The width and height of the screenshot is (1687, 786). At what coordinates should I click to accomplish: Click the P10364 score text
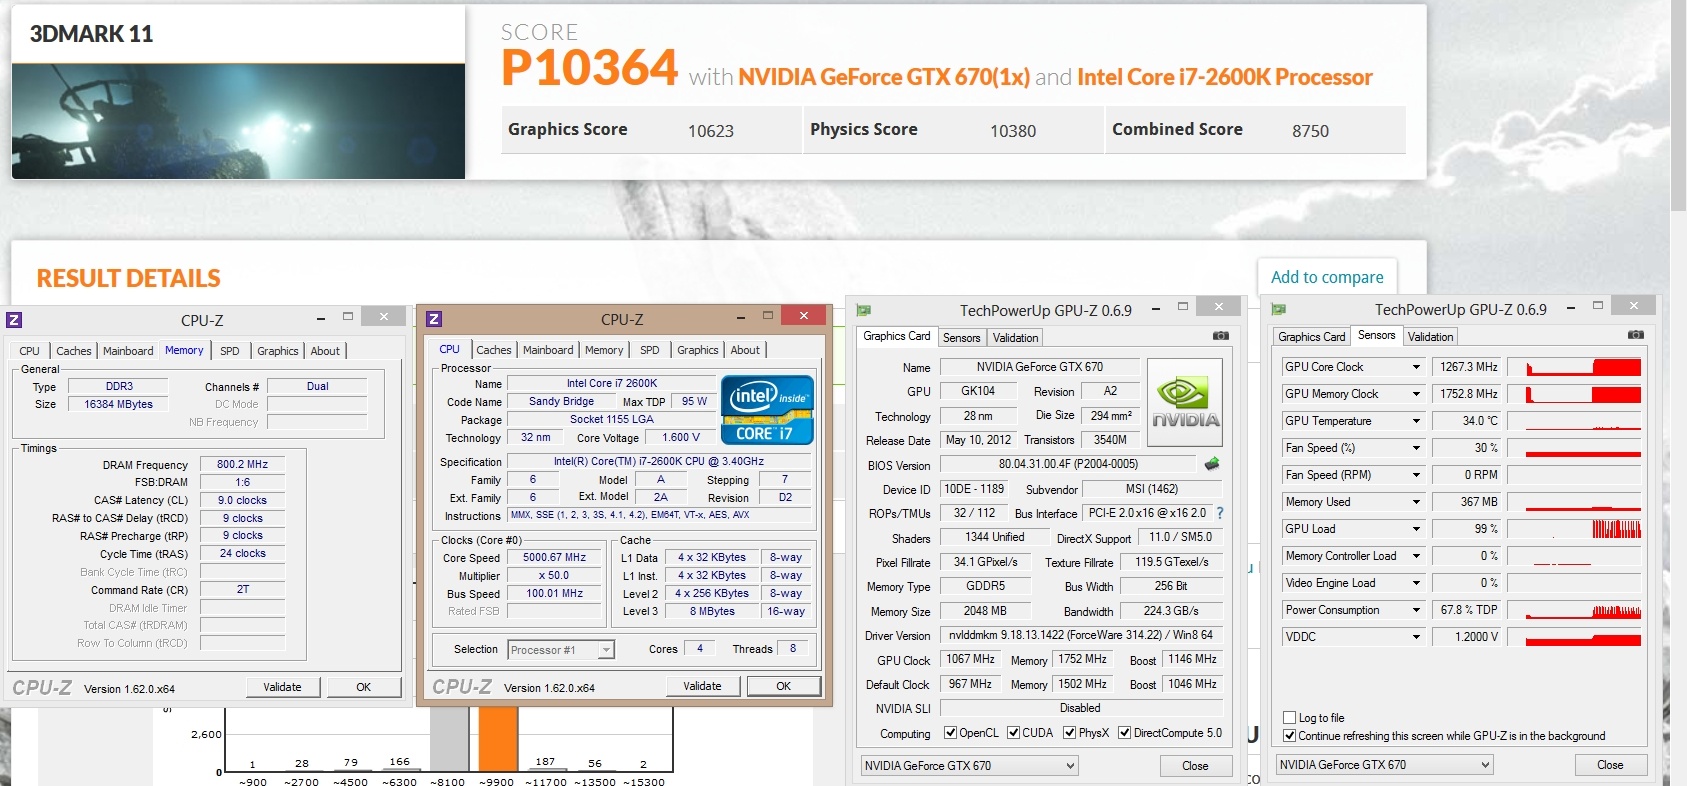590,69
